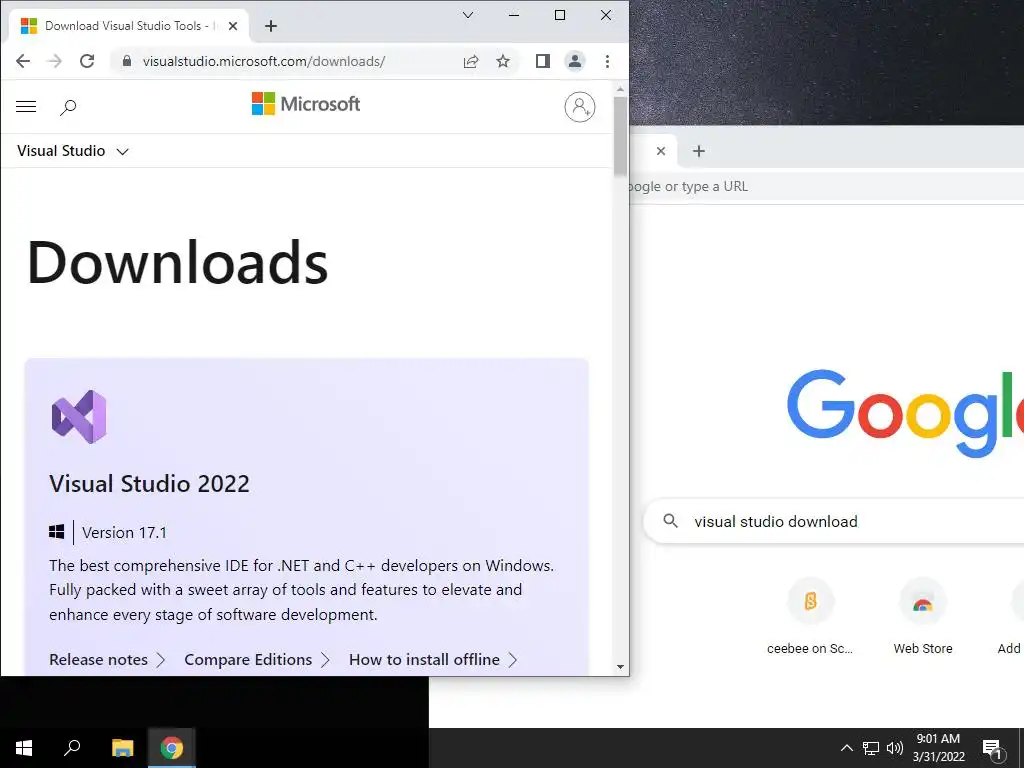Sign in via the Microsoft account icon
The width and height of the screenshot is (1024, 768).
pos(580,107)
